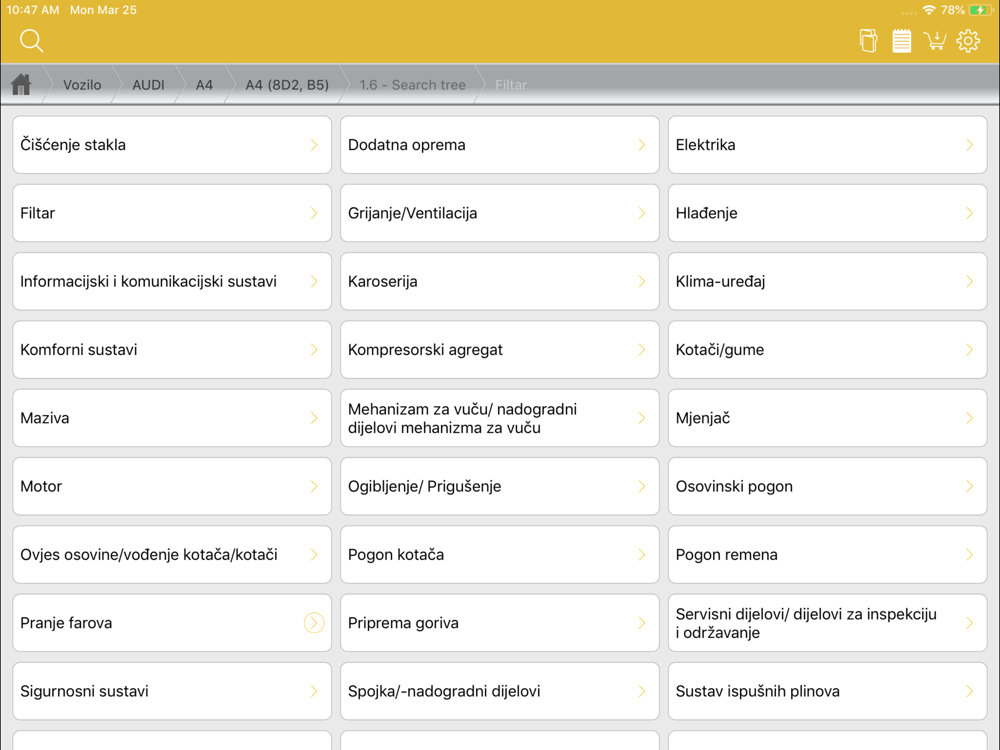The image size is (1000, 750).
Task: Expand chevron on Pranje farova row
Action: [314, 622]
